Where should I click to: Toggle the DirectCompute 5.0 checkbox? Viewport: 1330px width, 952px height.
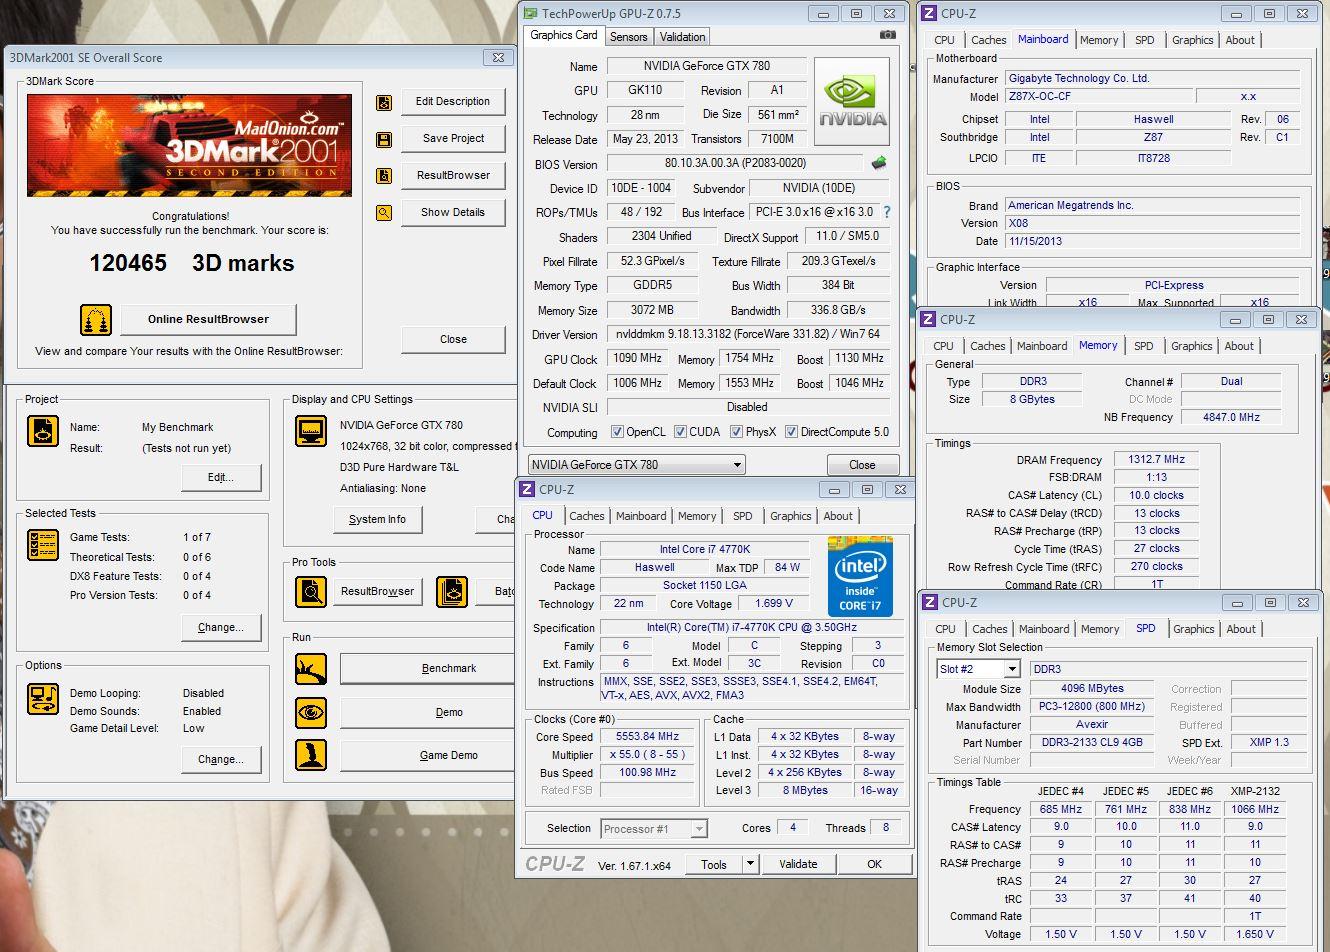pos(791,432)
